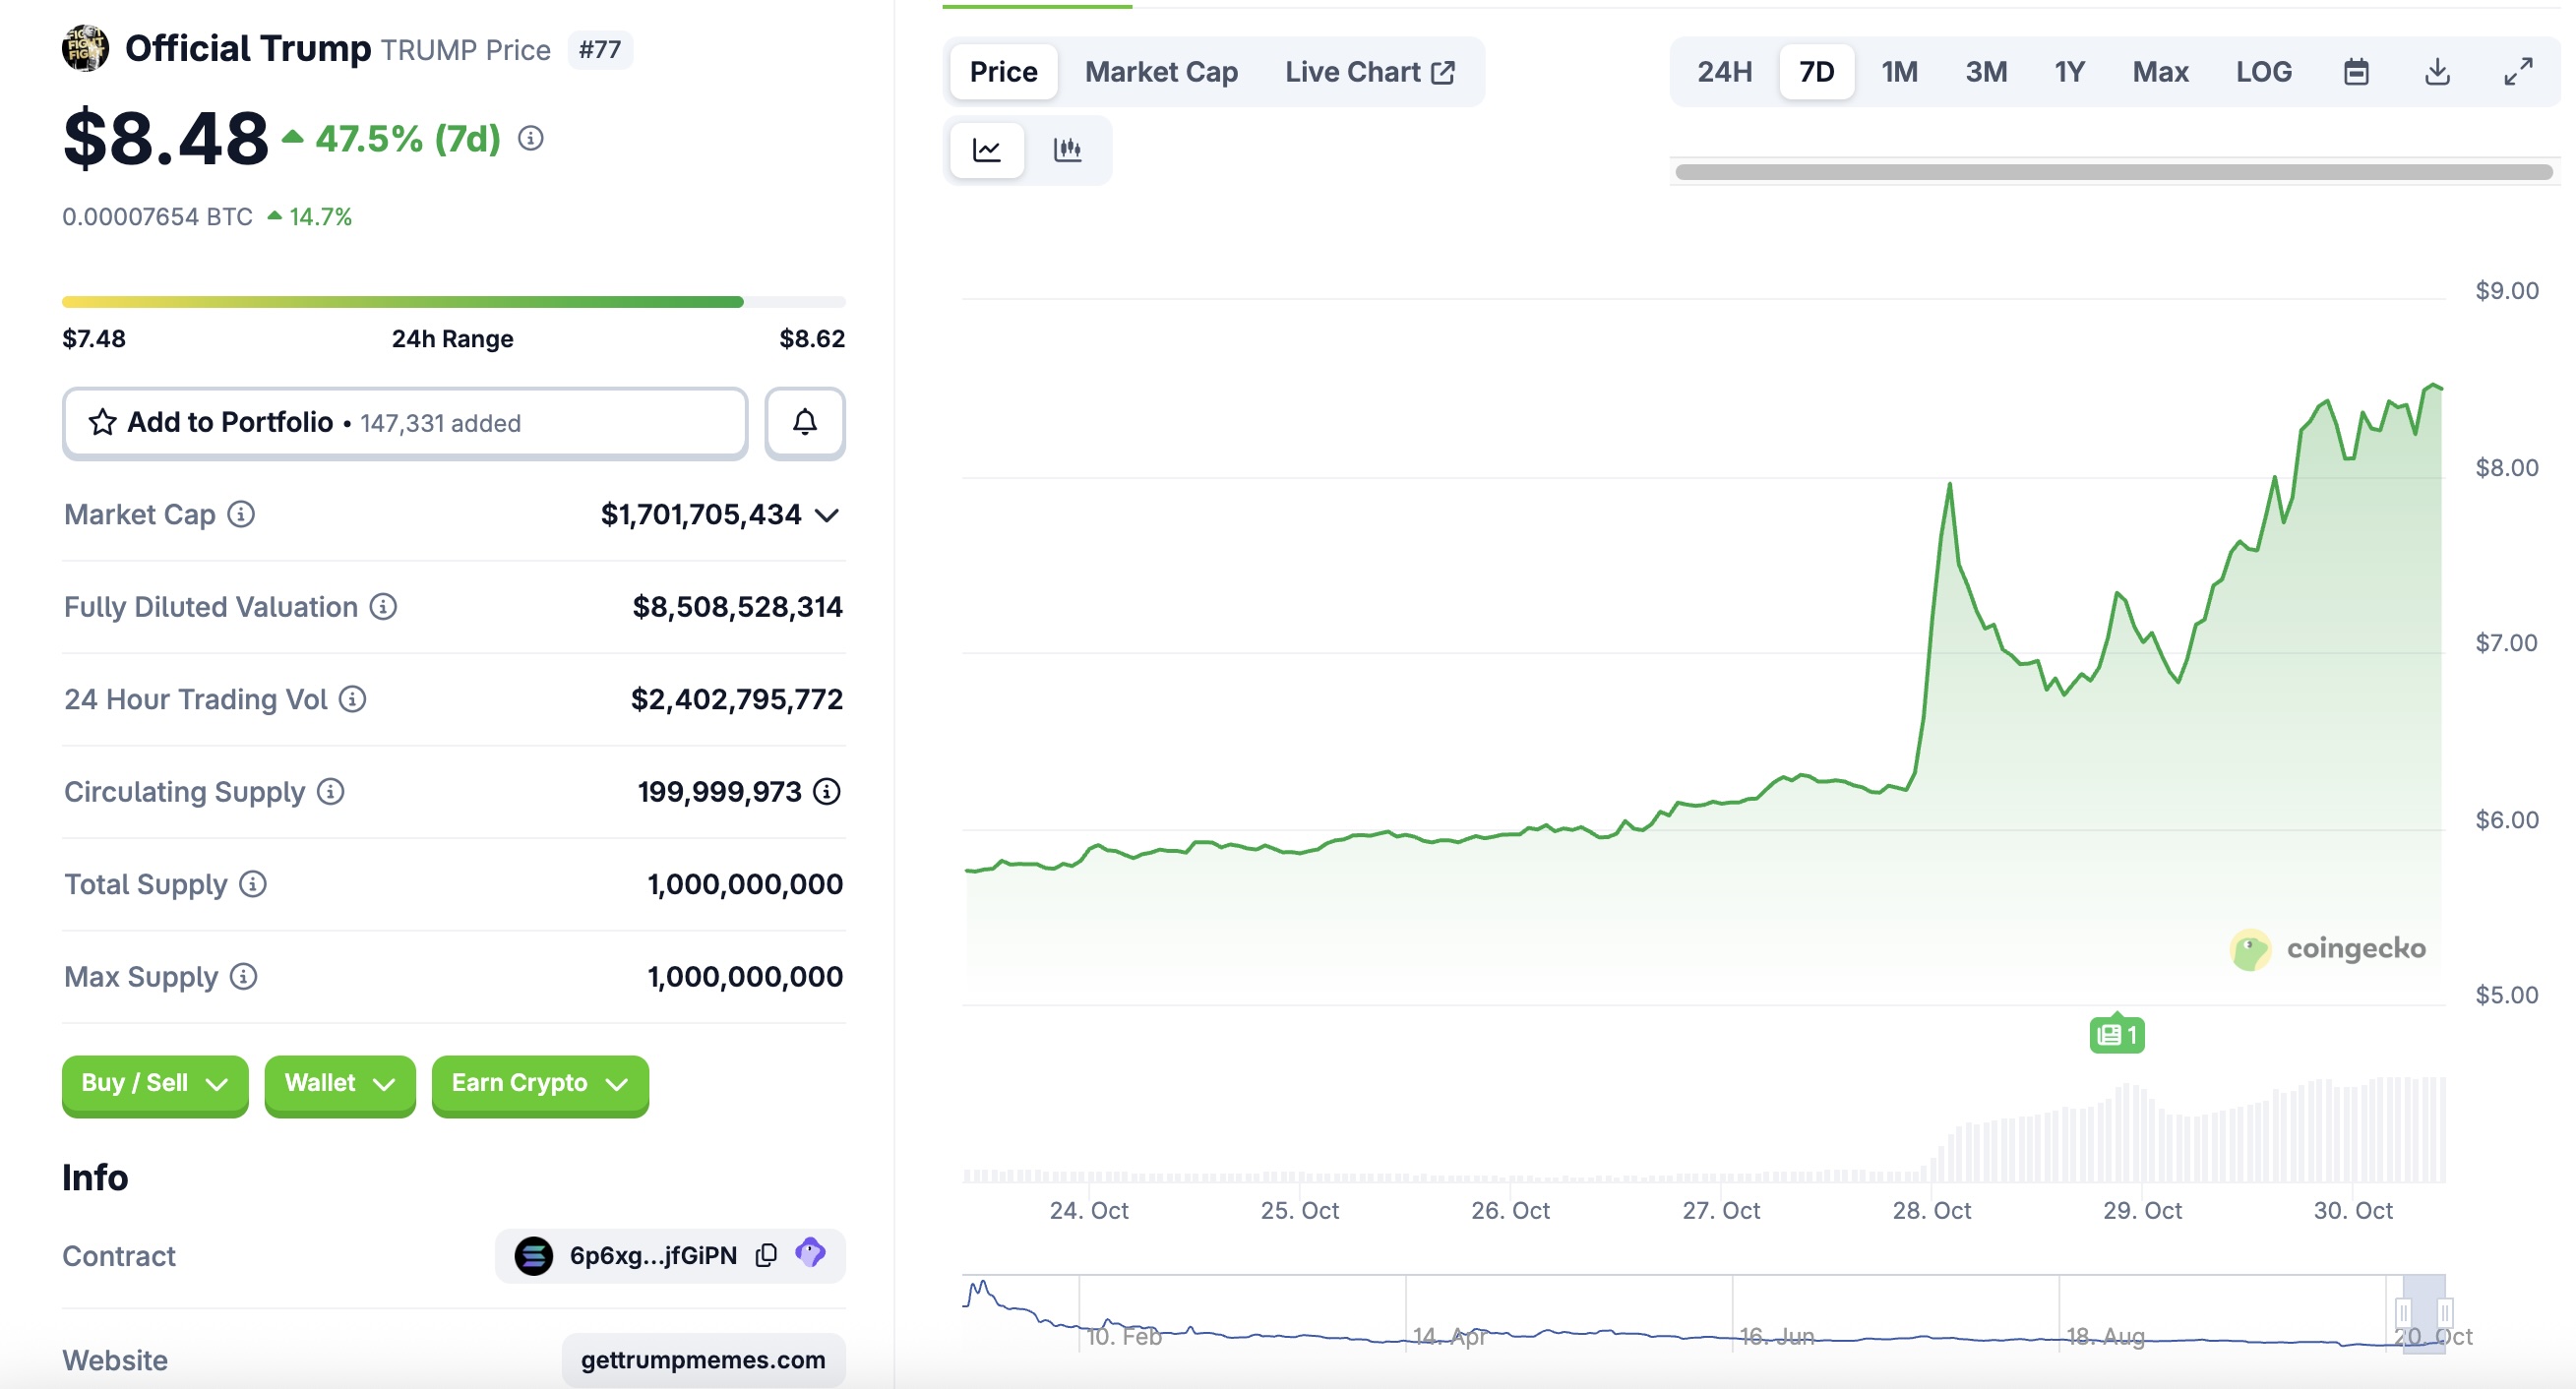
Task: Click the Market Cap info icon
Action: 241,514
